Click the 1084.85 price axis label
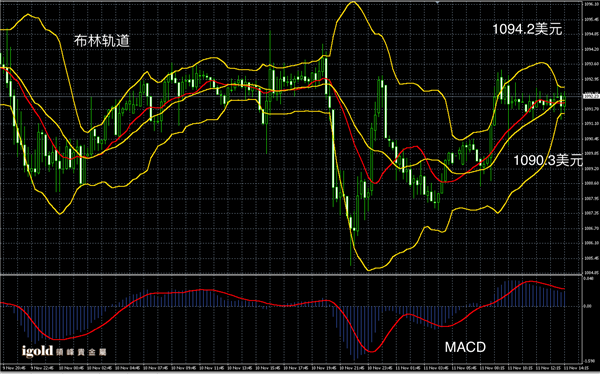This screenshot has width=600, height=374. pyautogui.click(x=591, y=273)
